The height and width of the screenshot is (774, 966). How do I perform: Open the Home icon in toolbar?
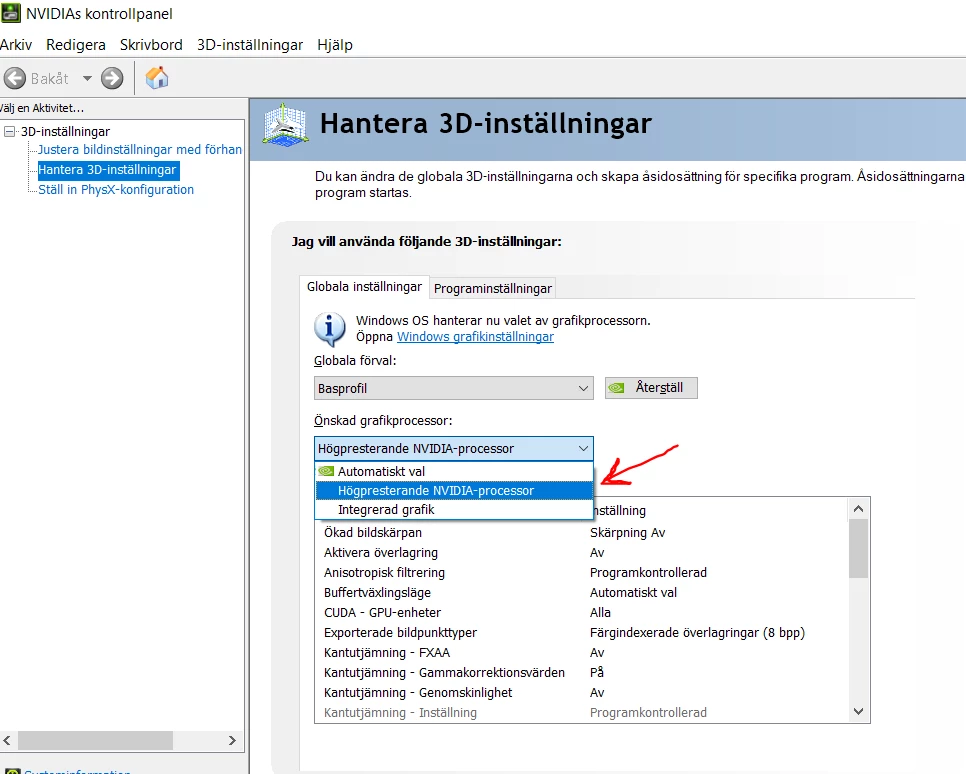(157, 78)
